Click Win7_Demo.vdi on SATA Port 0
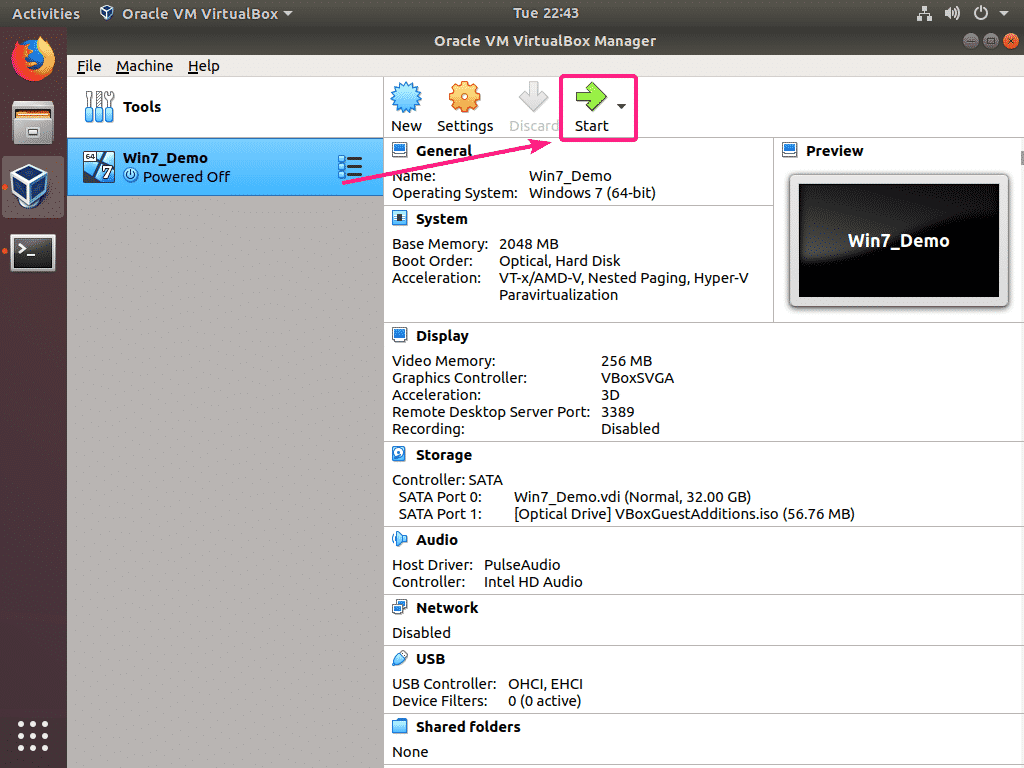Image resolution: width=1024 pixels, height=768 pixels. tap(632, 497)
